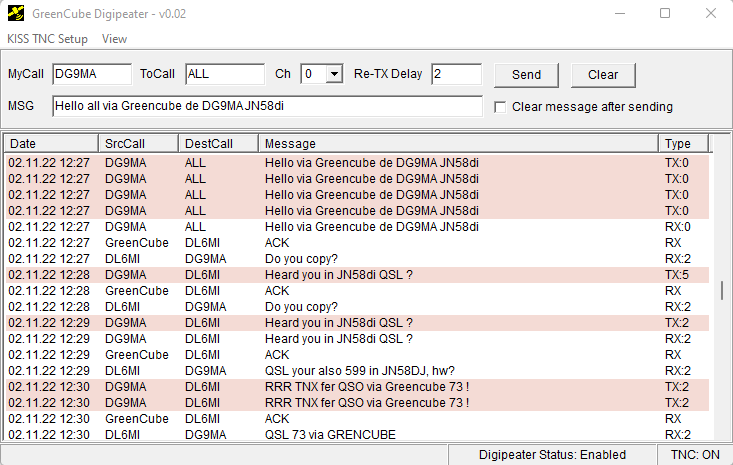Sort by the DestCall column header
This screenshot has width=733, height=465.
tap(218, 143)
